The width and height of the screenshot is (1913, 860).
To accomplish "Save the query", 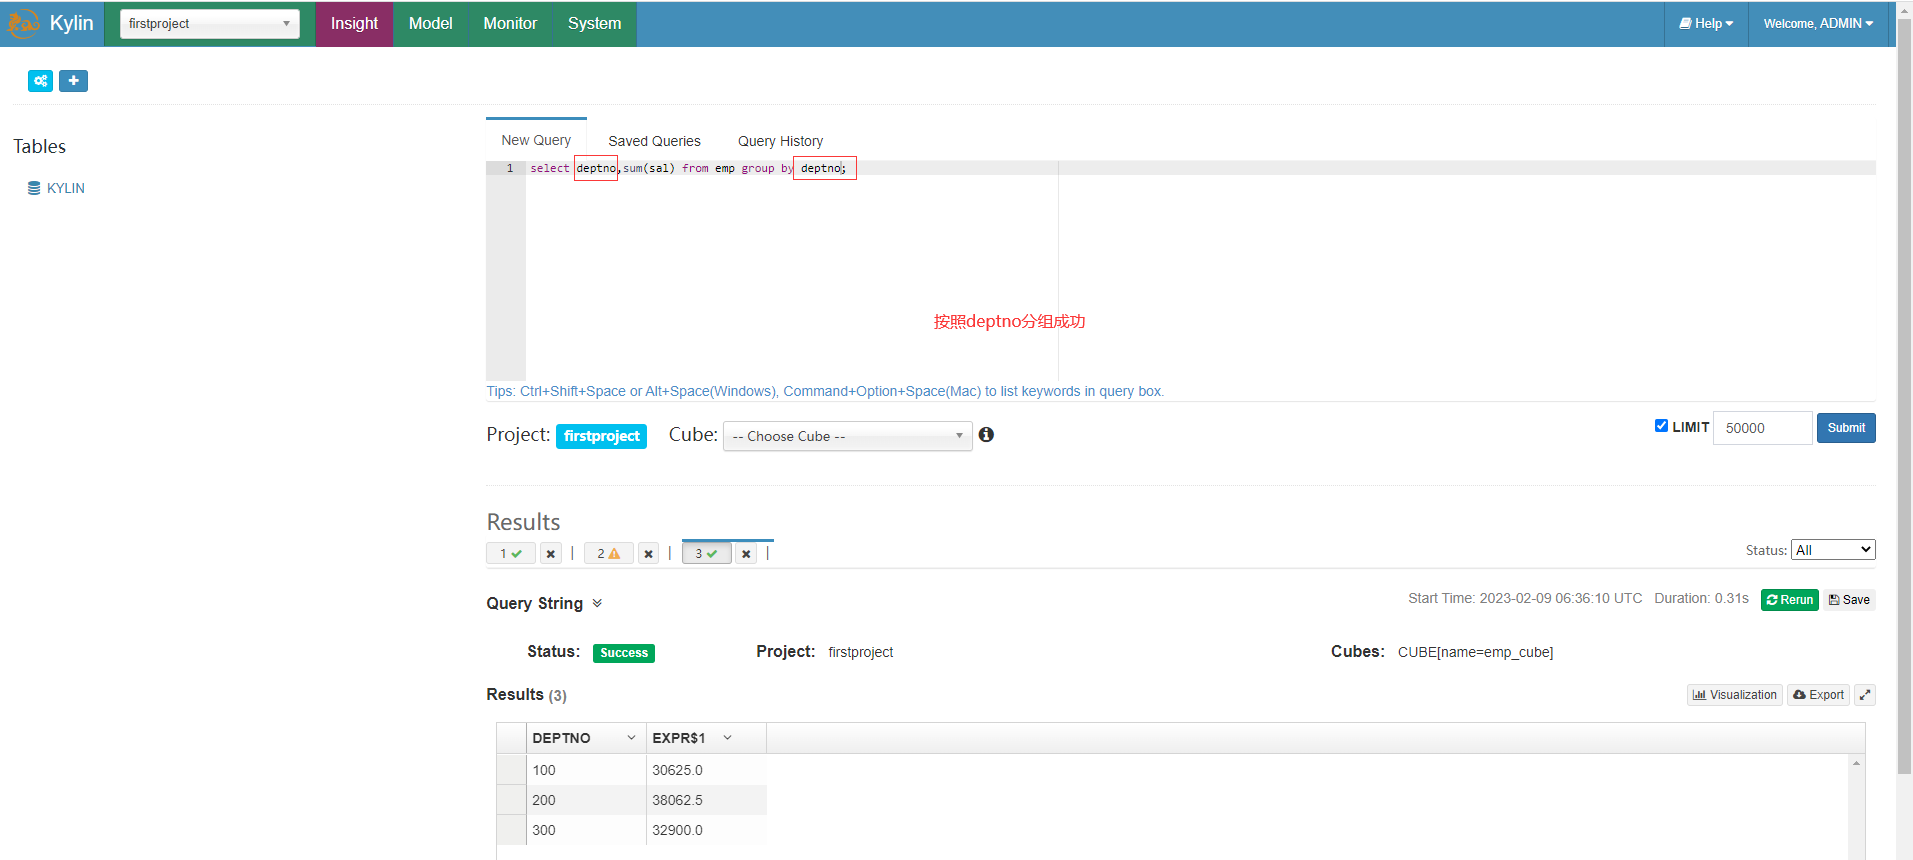I will pyautogui.click(x=1849, y=600).
